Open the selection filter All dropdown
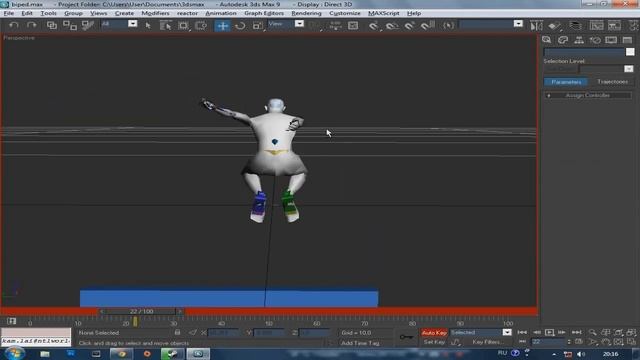This screenshot has height=360, width=640. coord(133,24)
